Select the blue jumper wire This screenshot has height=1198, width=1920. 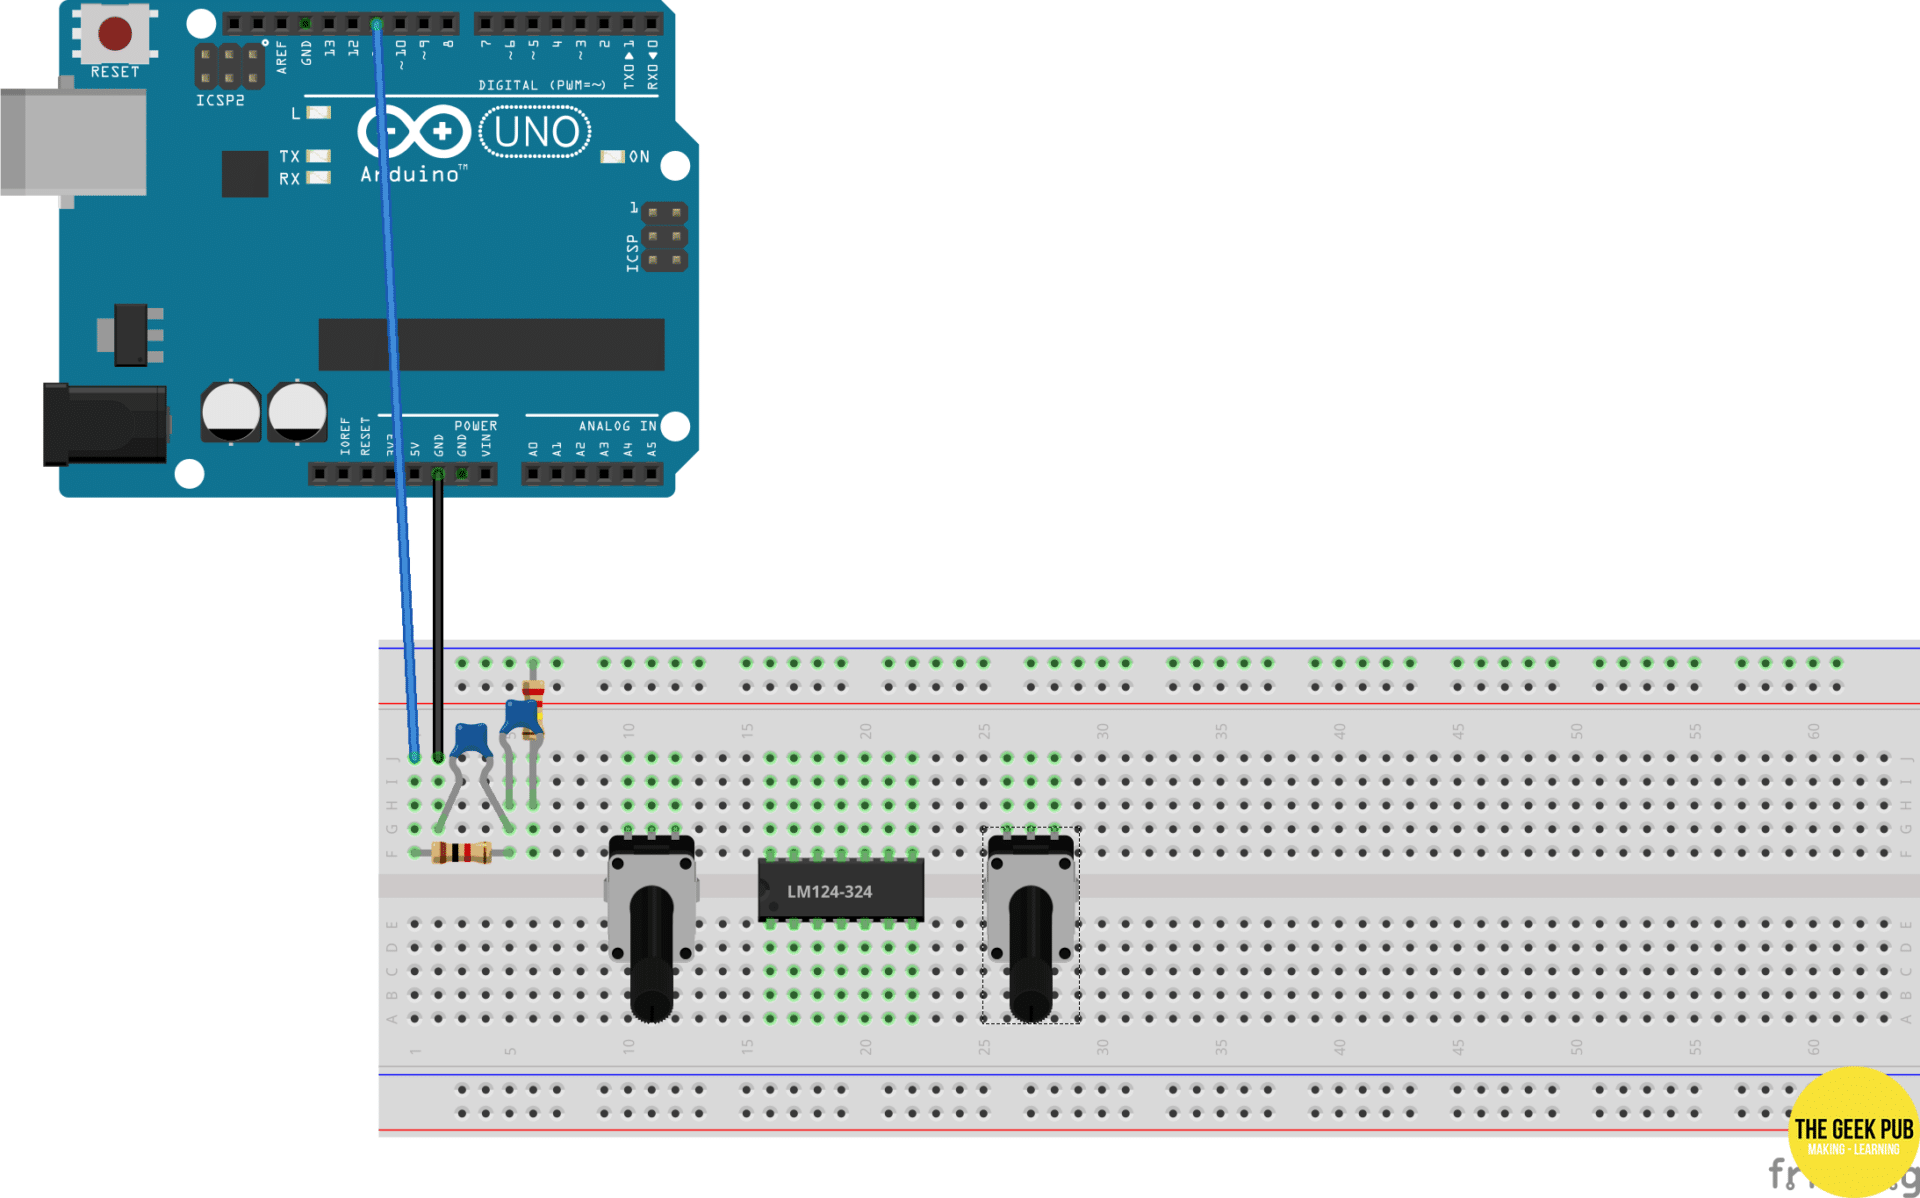tap(395, 390)
